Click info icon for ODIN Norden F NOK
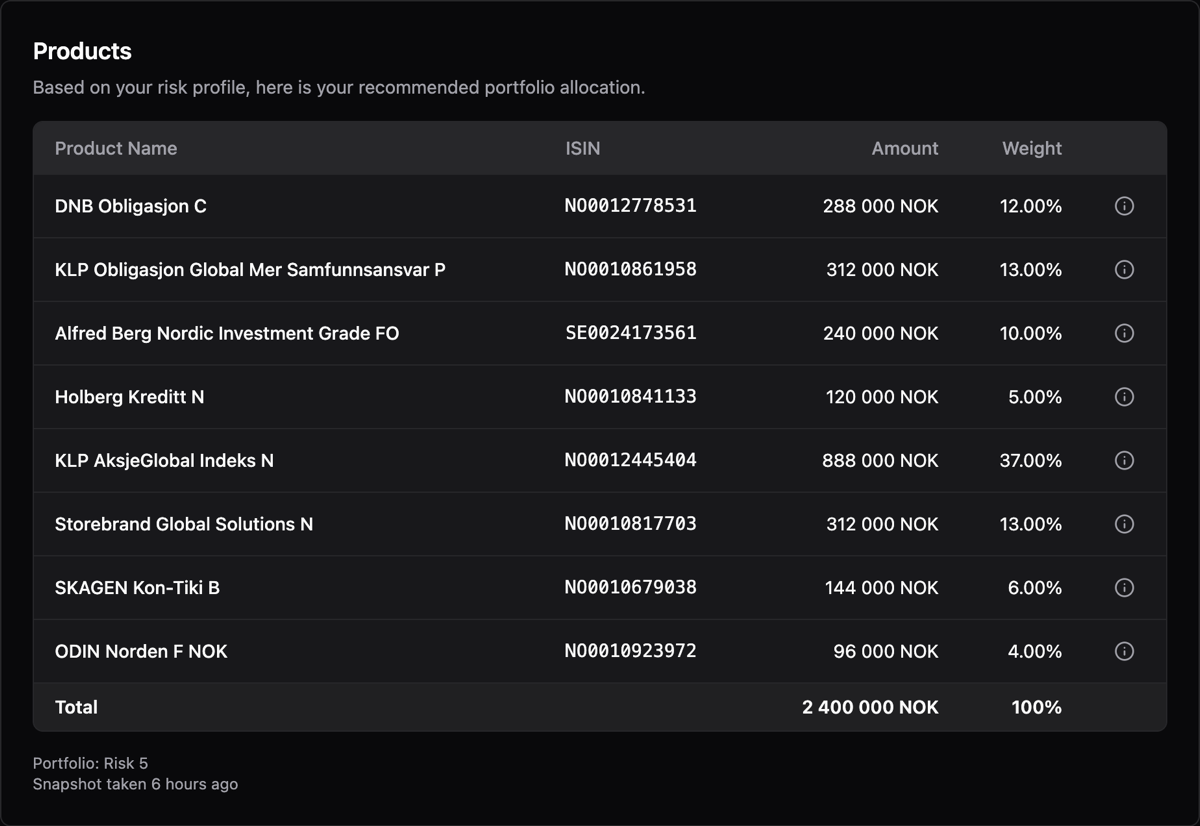 pyautogui.click(x=1124, y=651)
